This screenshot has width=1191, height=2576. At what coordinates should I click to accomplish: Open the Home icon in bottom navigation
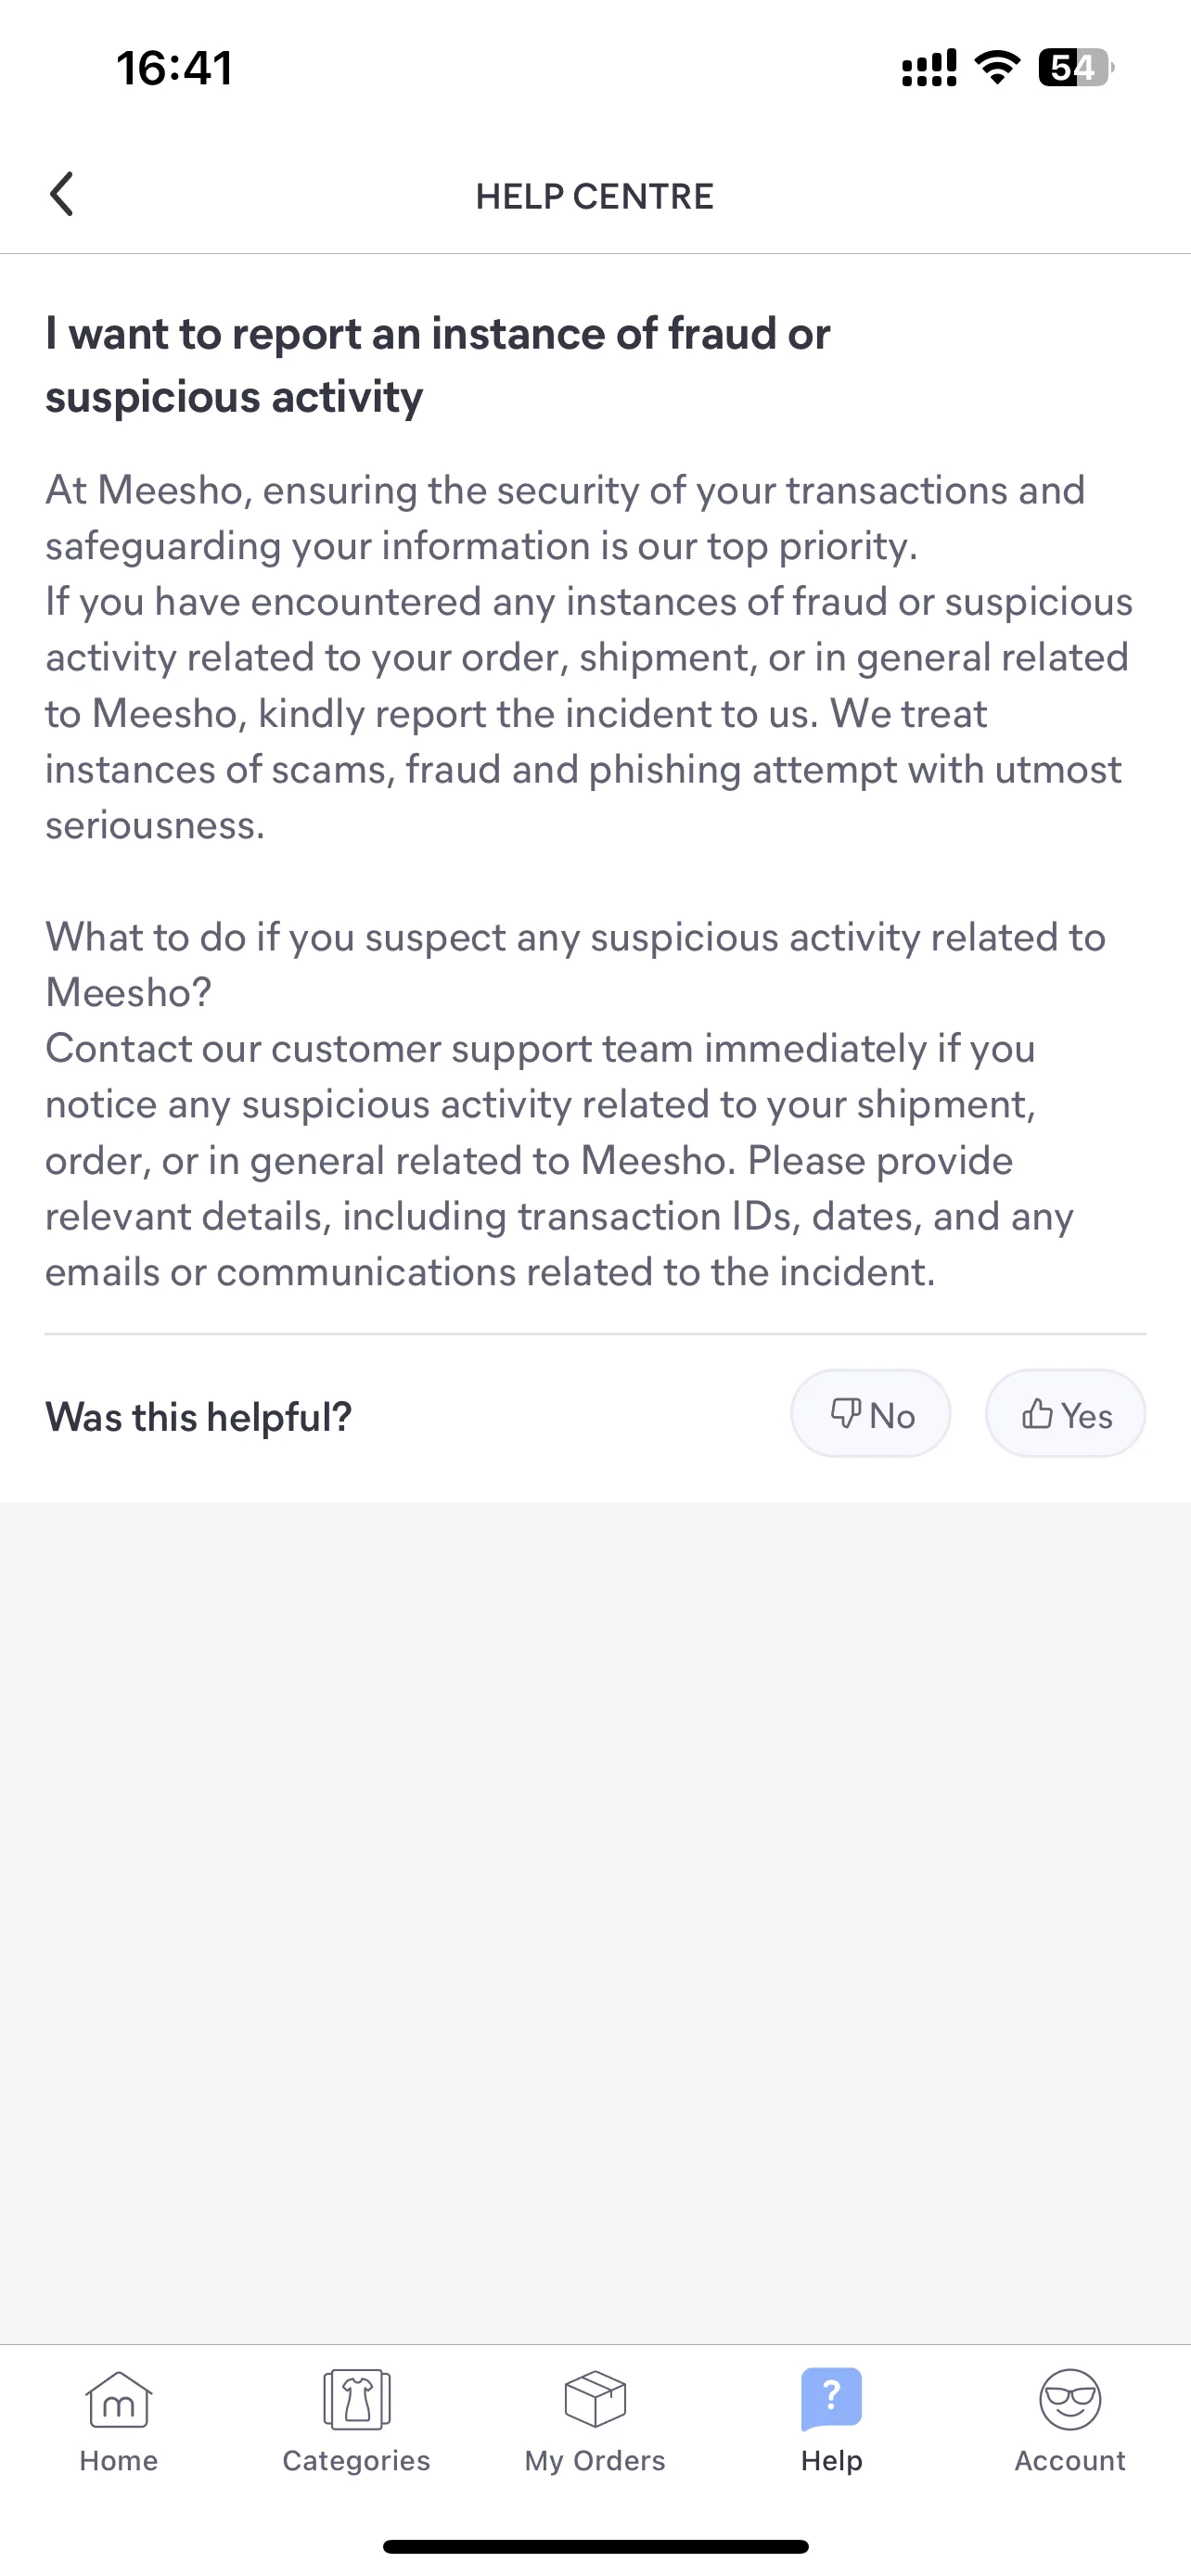pyautogui.click(x=119, y=2400)
